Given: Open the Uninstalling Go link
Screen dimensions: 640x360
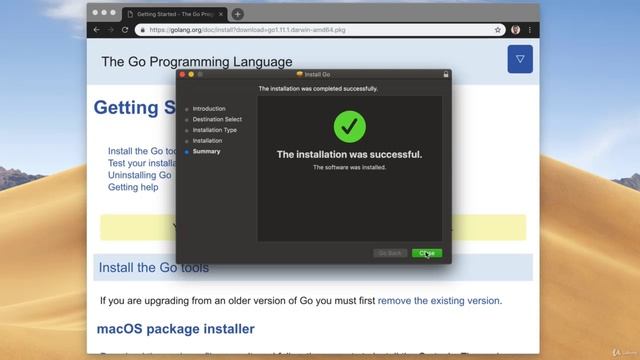Looking at the screenshot, I should [x=140, y=175].
